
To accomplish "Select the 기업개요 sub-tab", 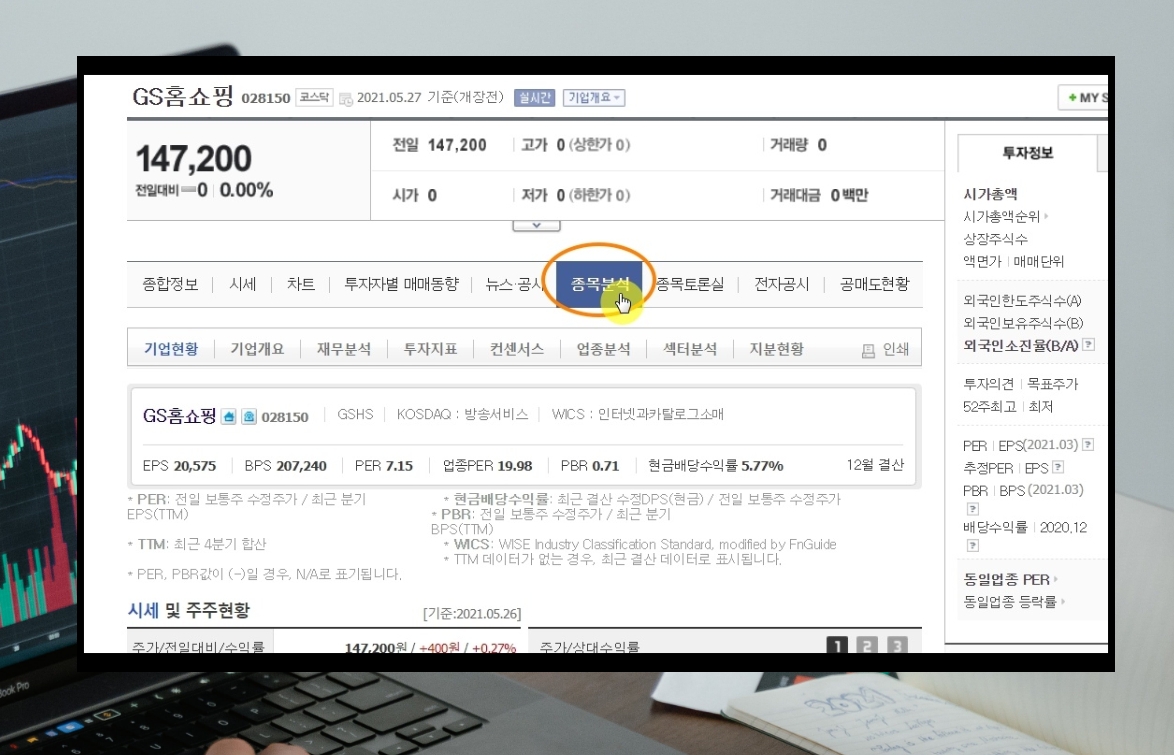I will tap(258, 349).
